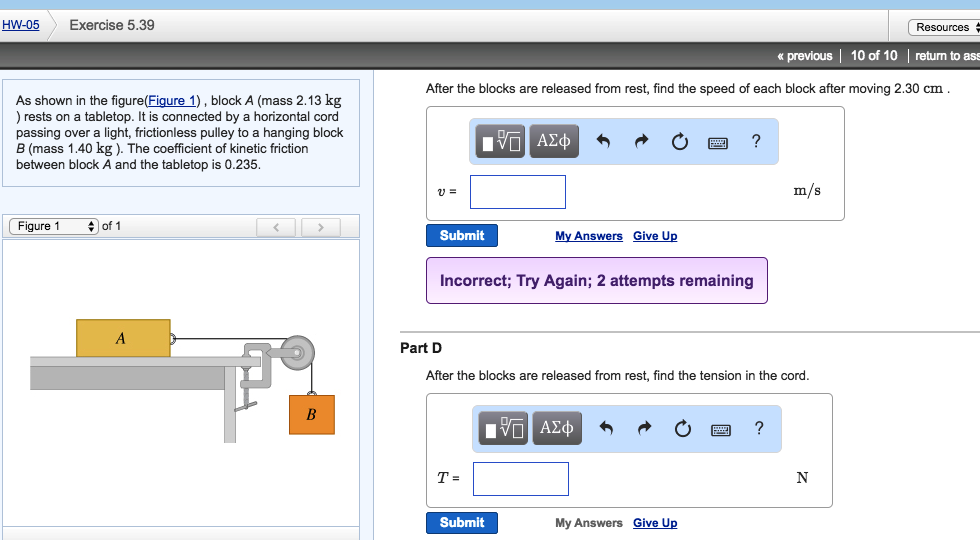Viewport: 980px width, 540px height.
Task: Go to next figure arrow
Action: coord(321,227)
